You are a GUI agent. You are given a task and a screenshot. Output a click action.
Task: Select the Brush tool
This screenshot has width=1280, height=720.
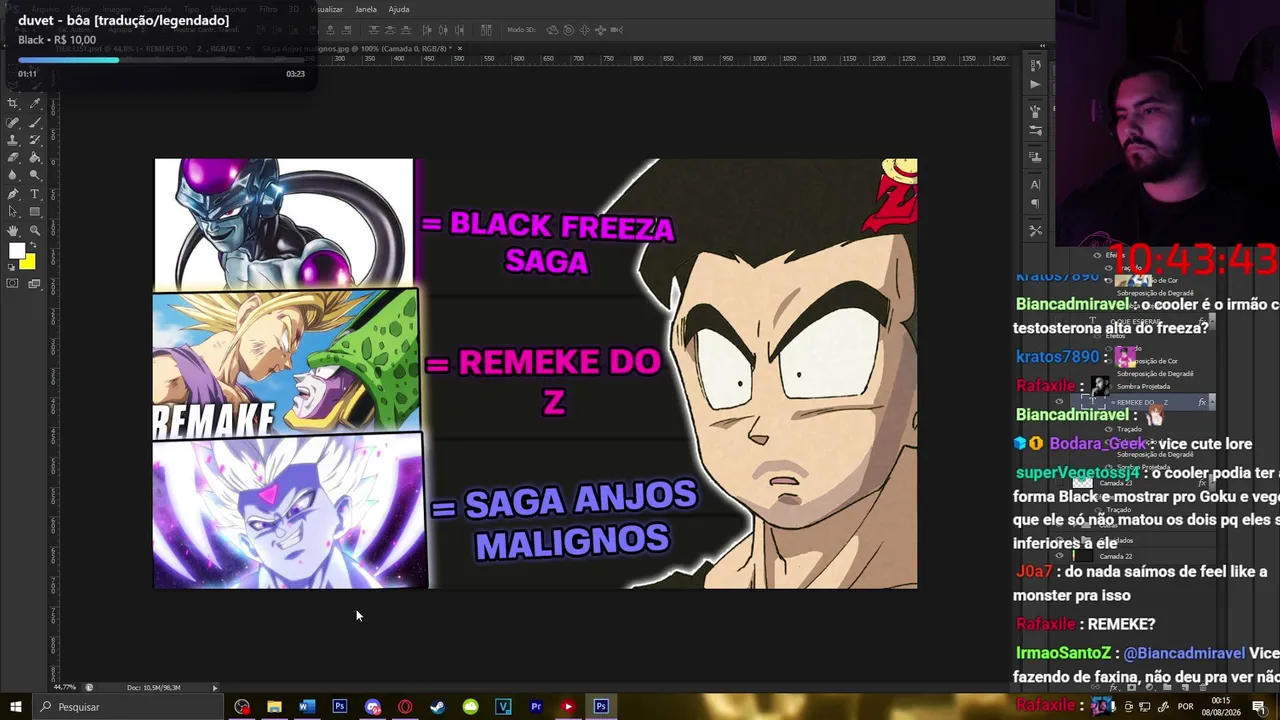(35, 122)
